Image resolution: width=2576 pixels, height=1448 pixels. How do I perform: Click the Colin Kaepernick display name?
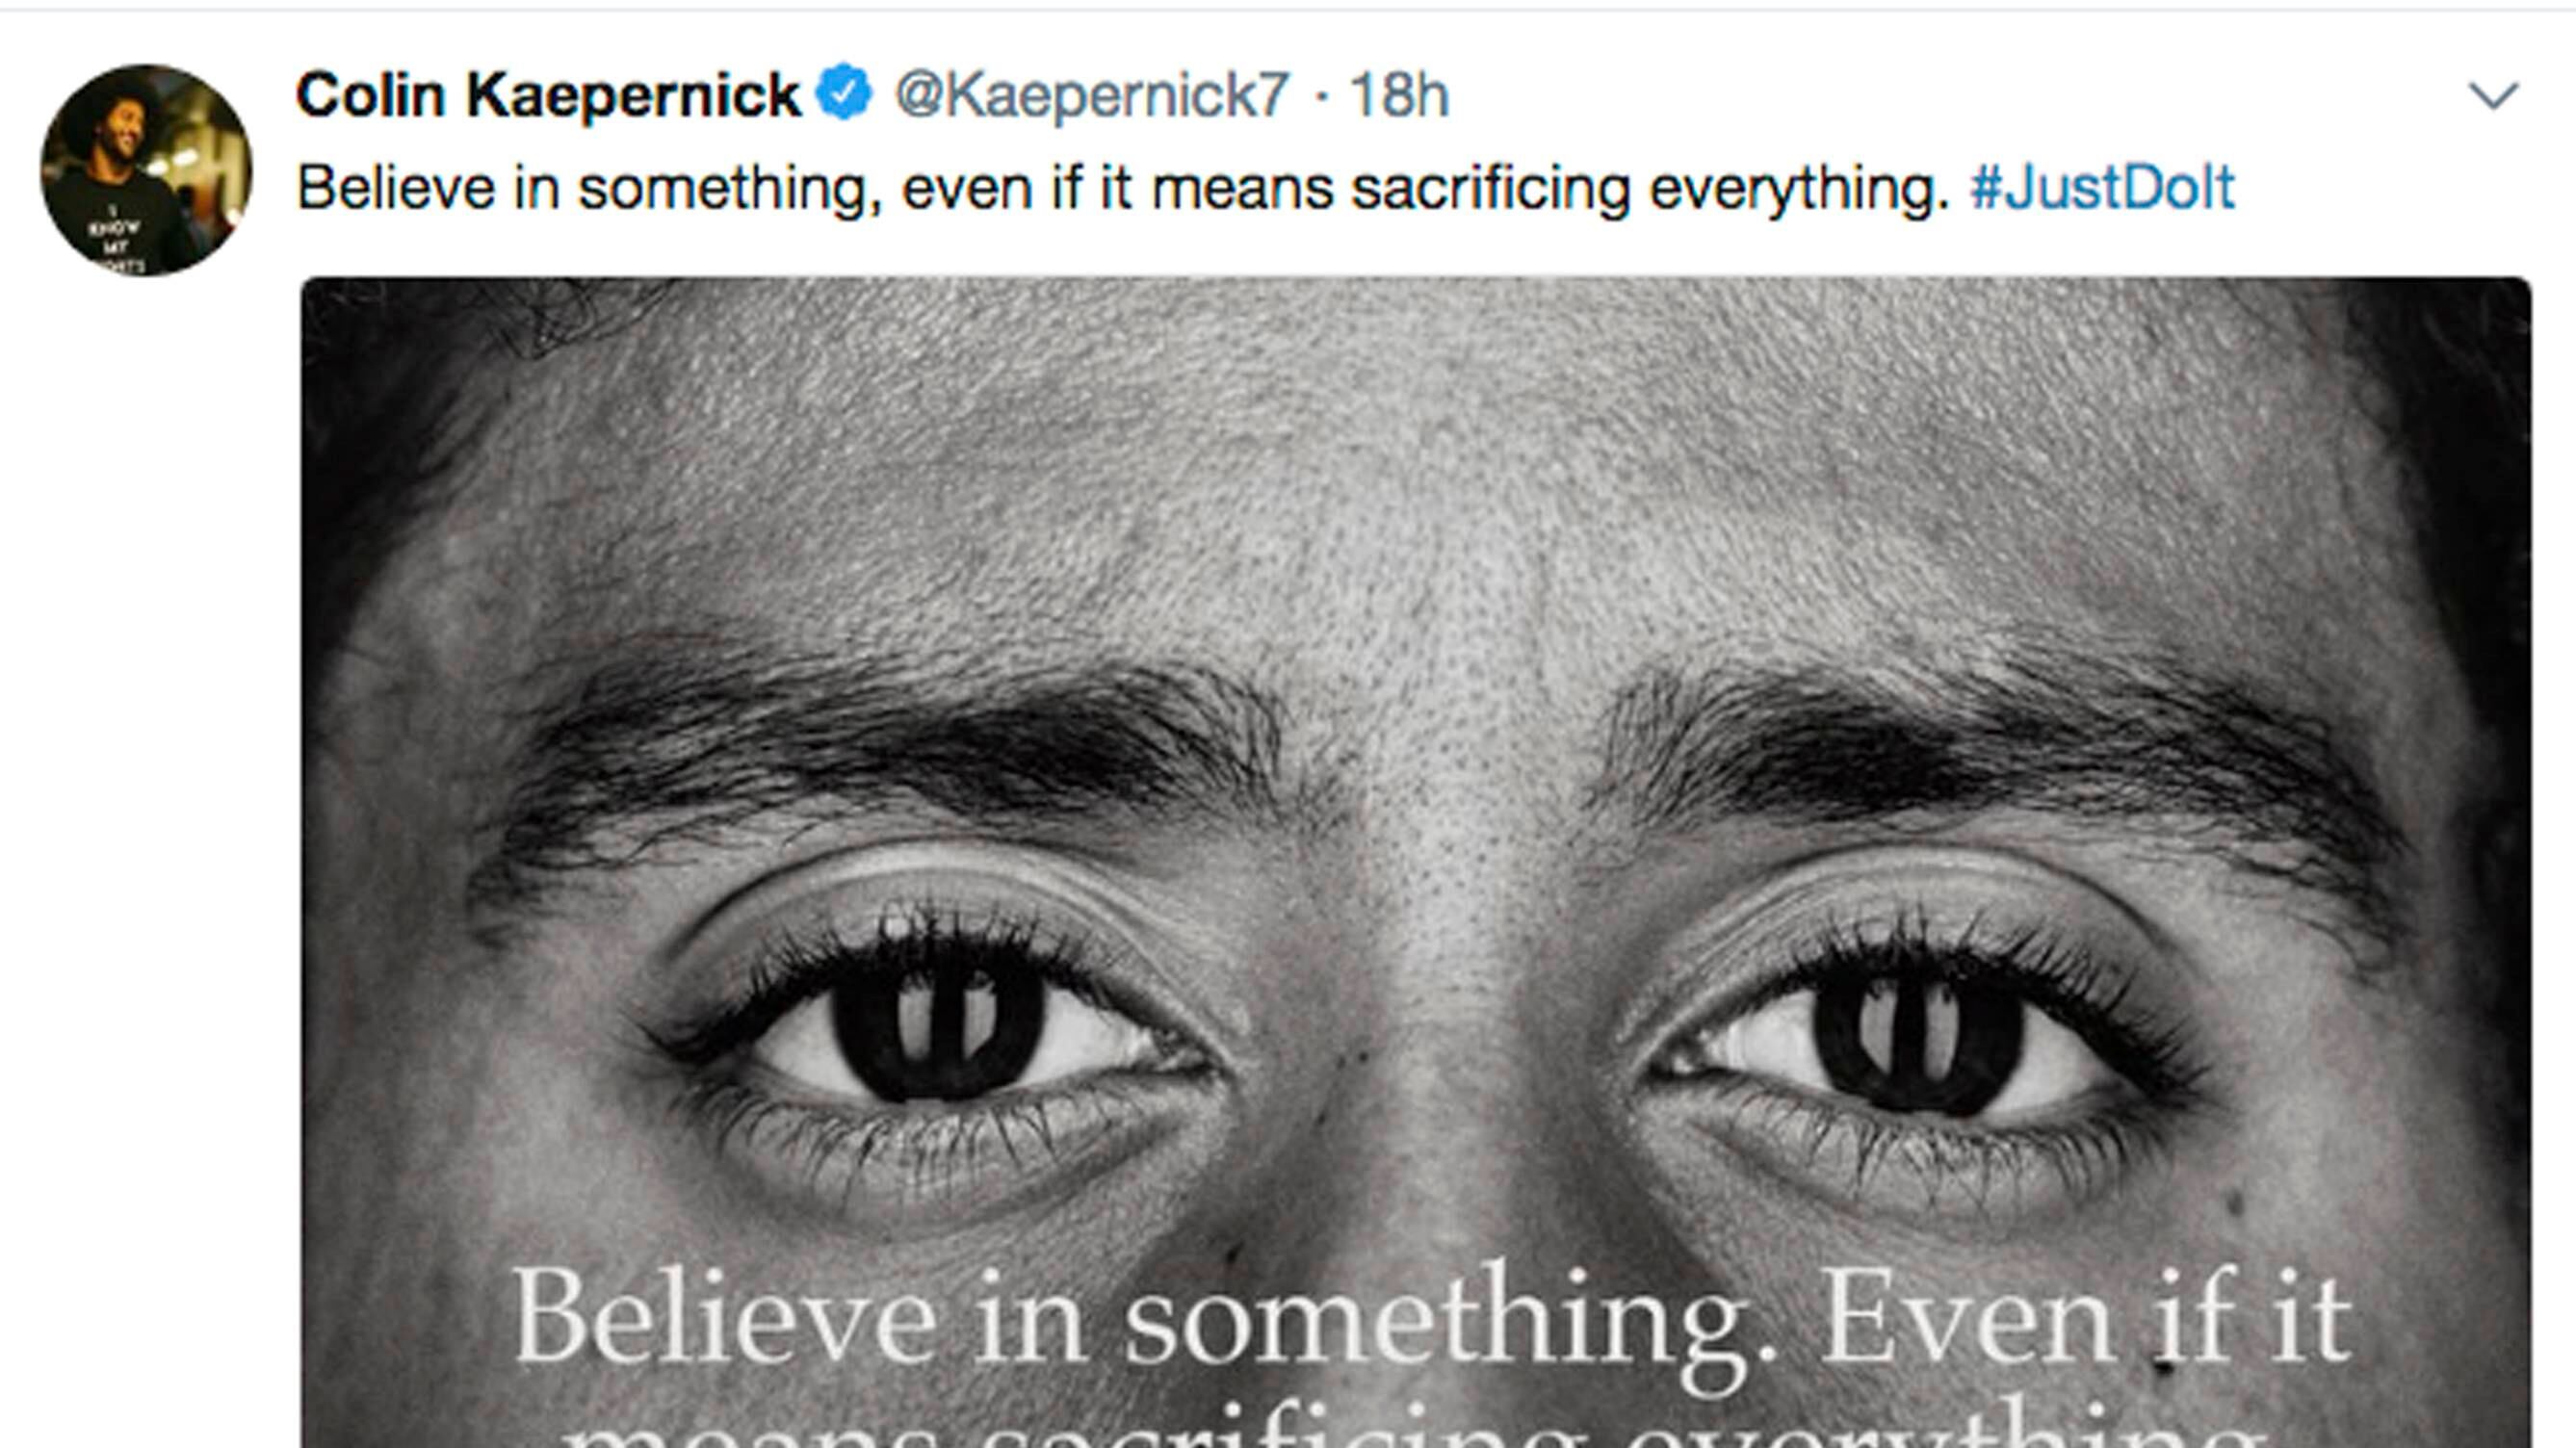point(548,96)
